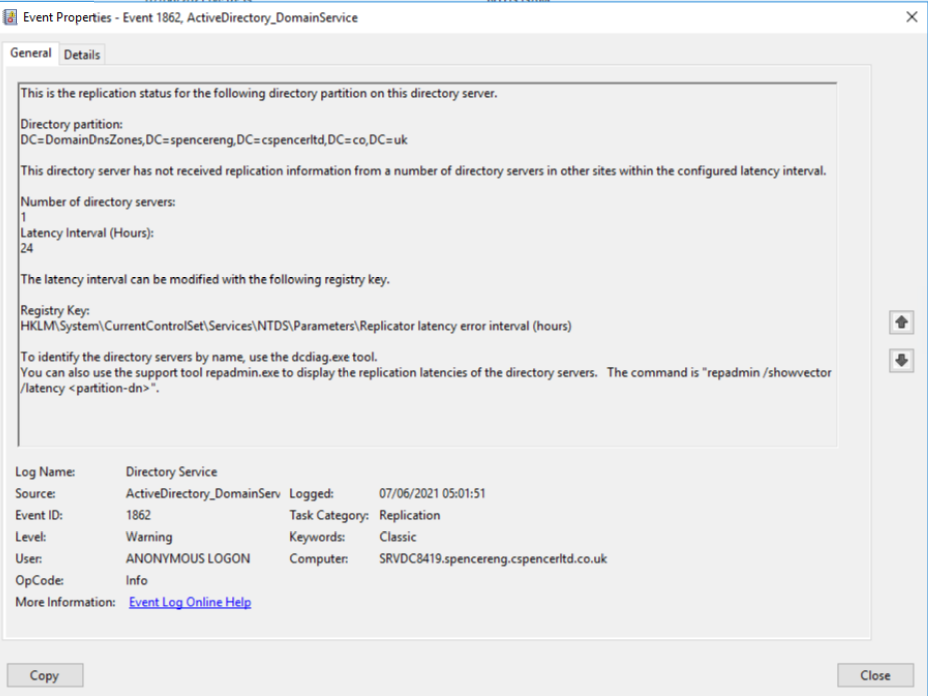
Task: Click the Level value Warning
Action: point(149,537)
